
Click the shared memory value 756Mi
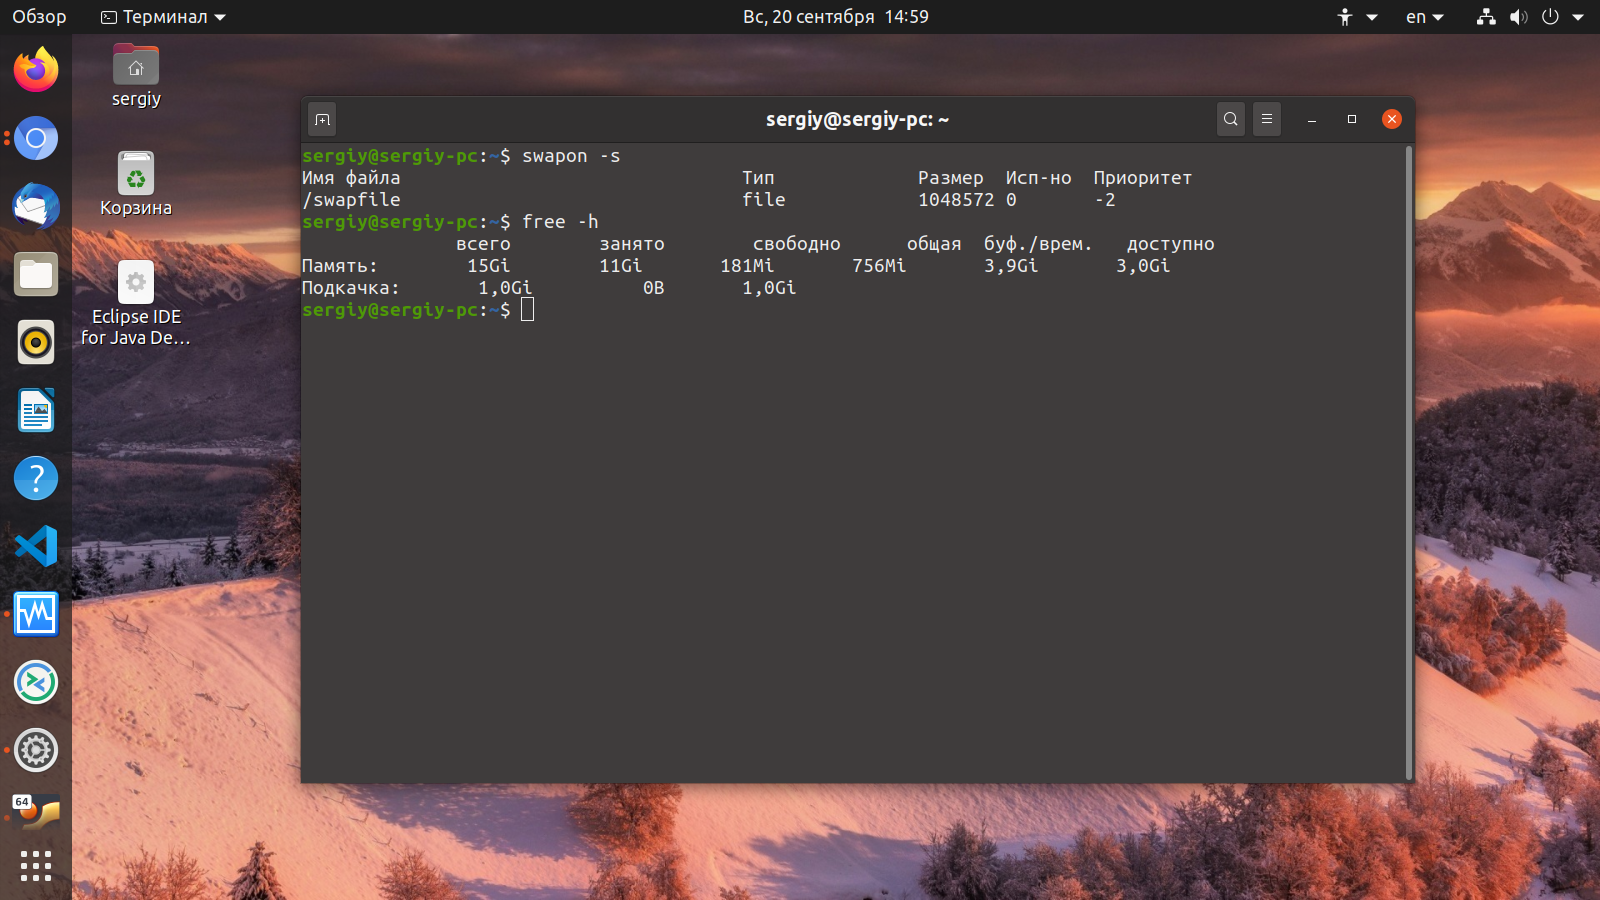[879, 266]
